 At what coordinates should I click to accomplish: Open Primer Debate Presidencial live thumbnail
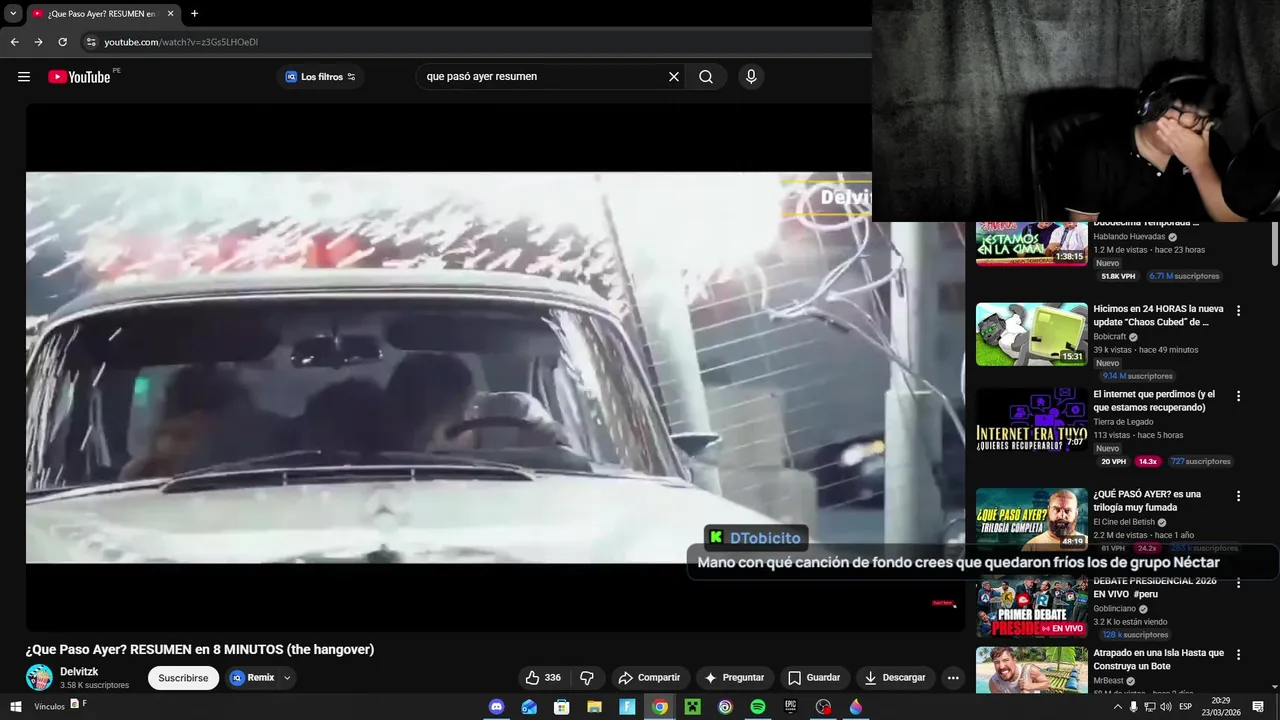[1031, 606]
